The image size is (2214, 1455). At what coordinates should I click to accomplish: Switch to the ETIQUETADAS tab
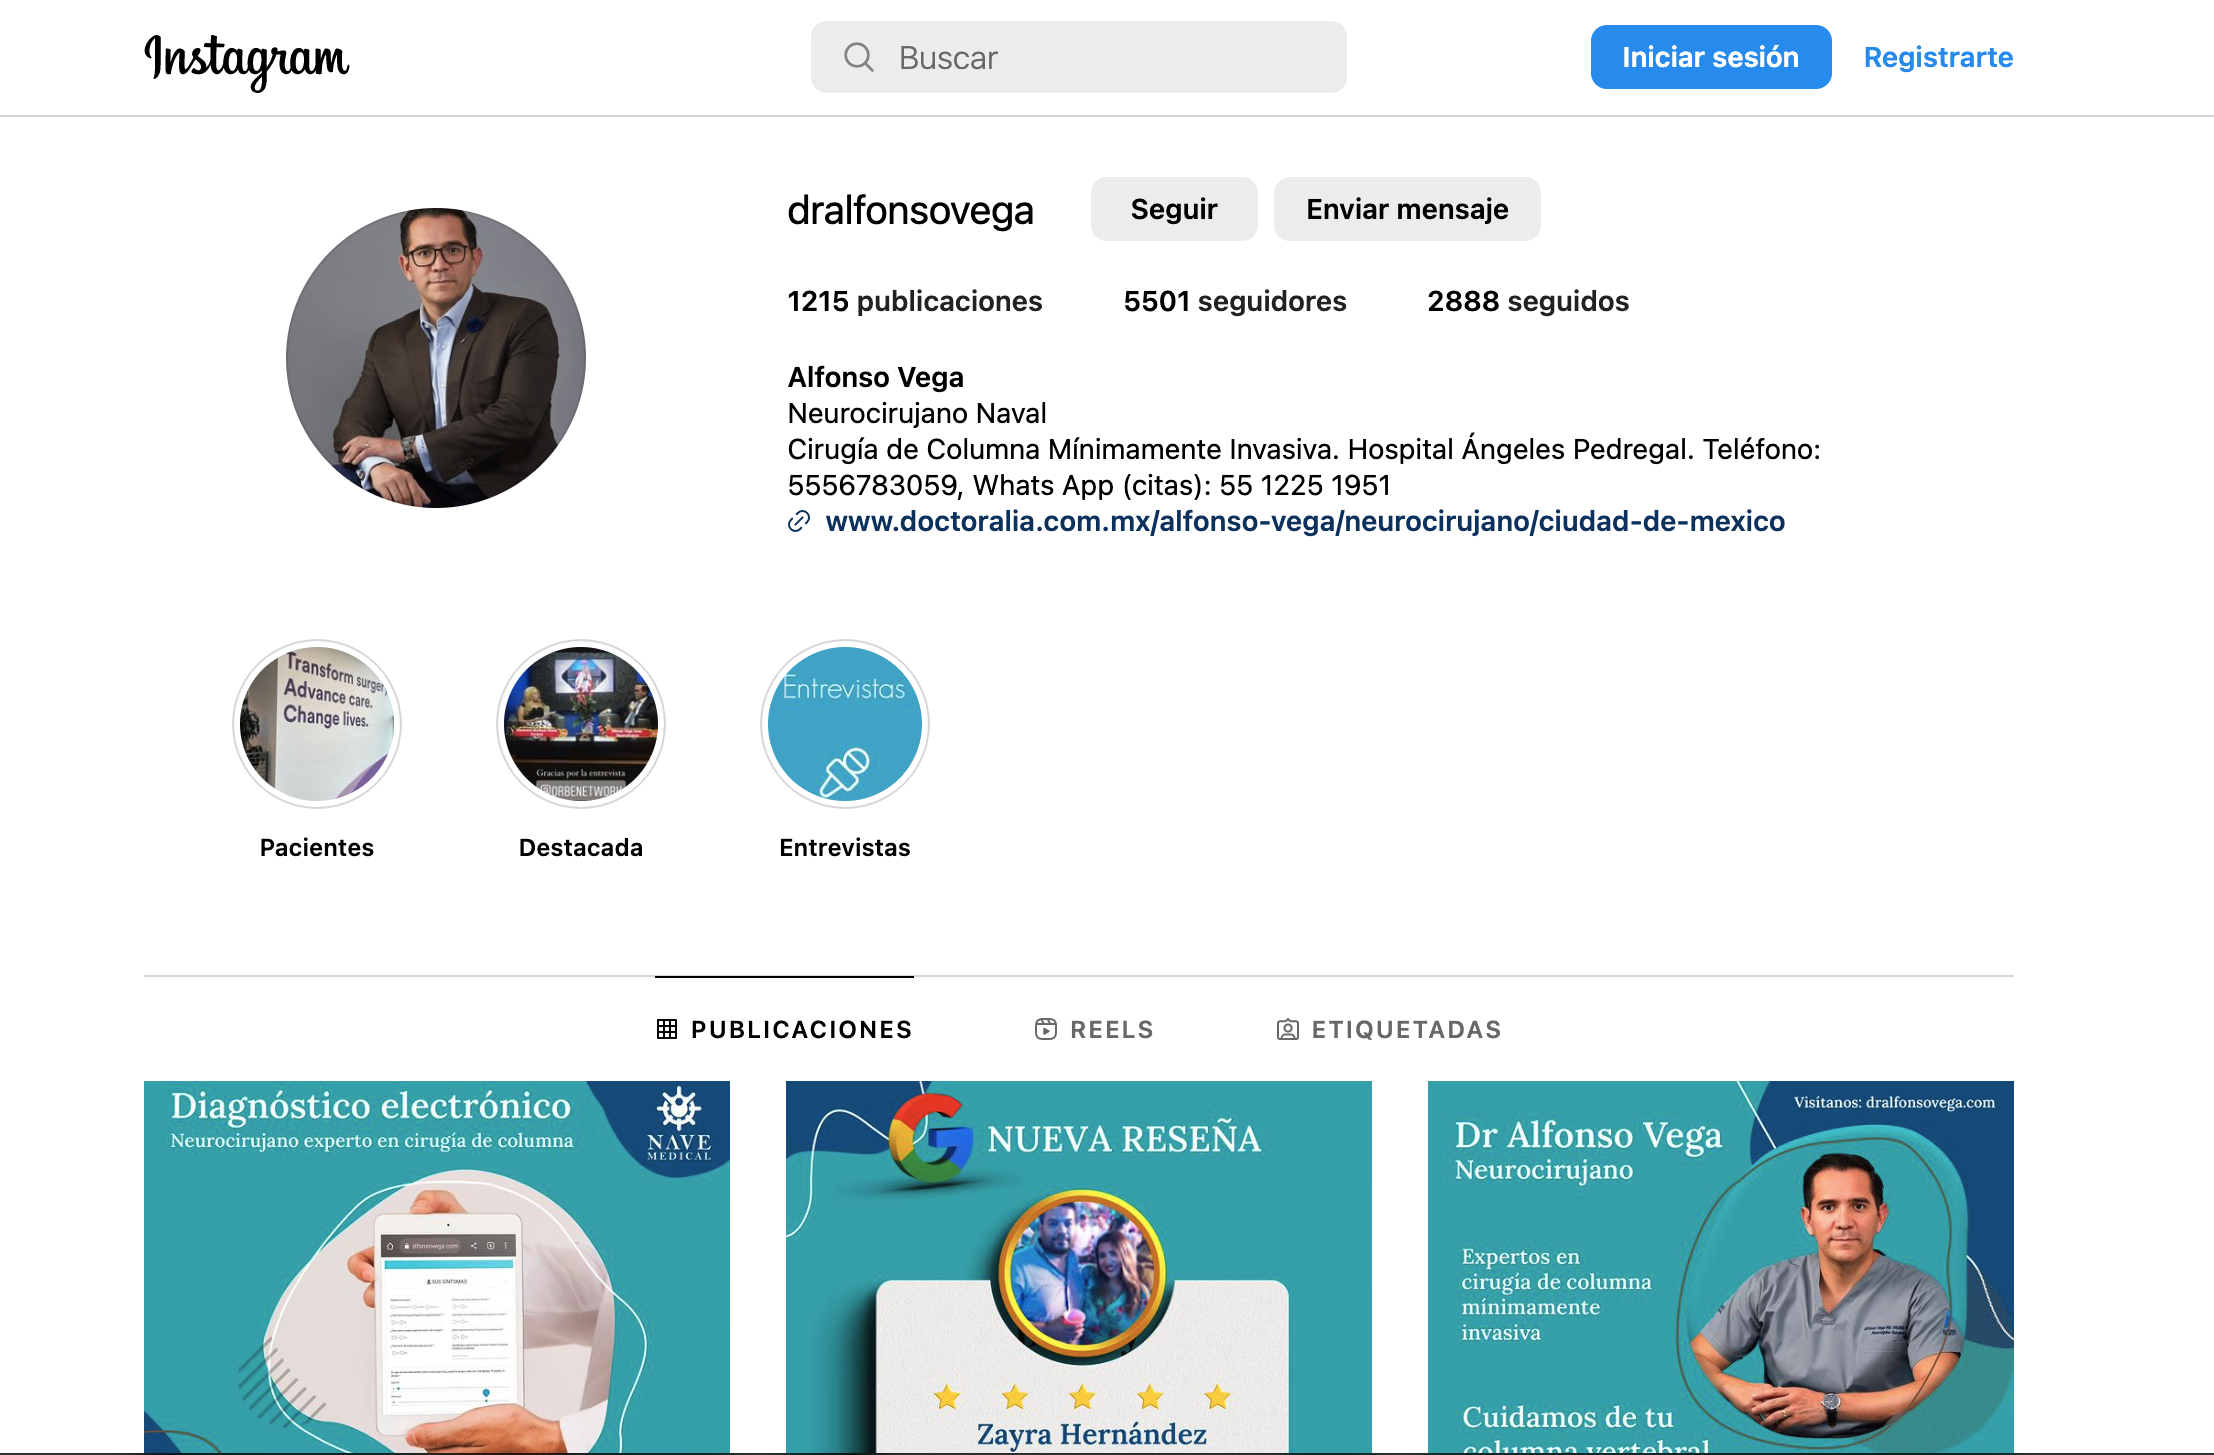tap(1406, 1029)
